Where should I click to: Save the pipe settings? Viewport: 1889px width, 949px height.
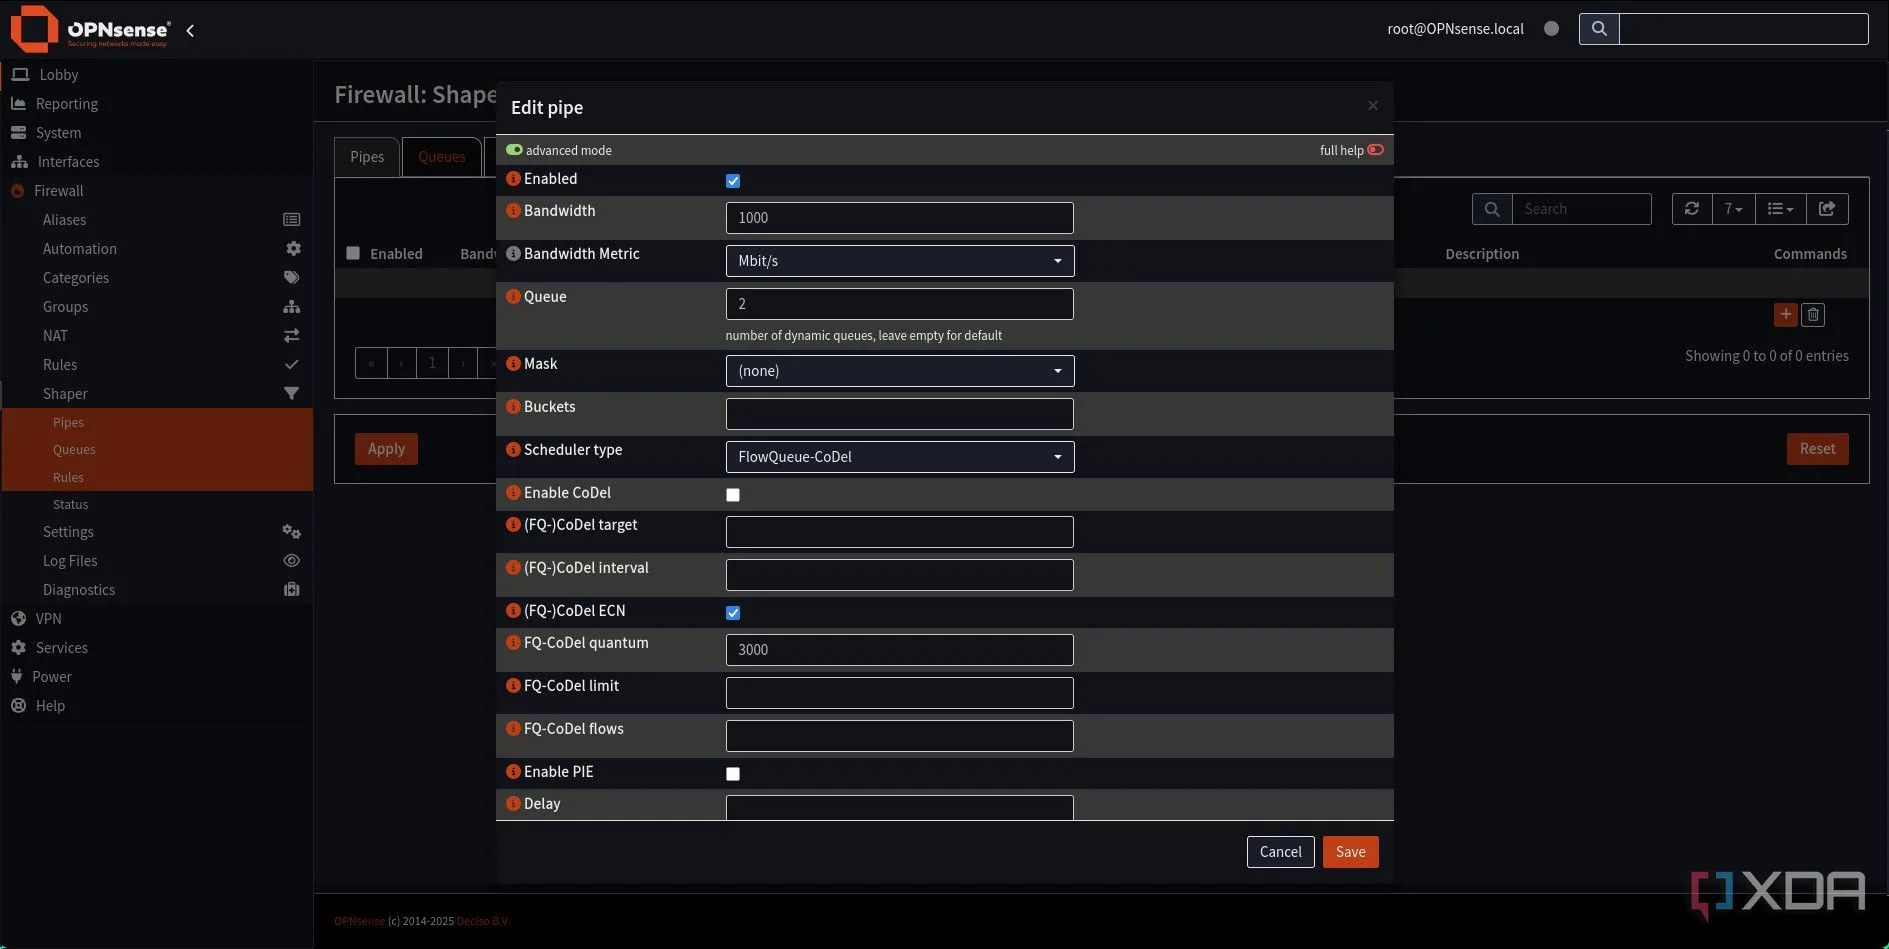(x=1350, y=852)
